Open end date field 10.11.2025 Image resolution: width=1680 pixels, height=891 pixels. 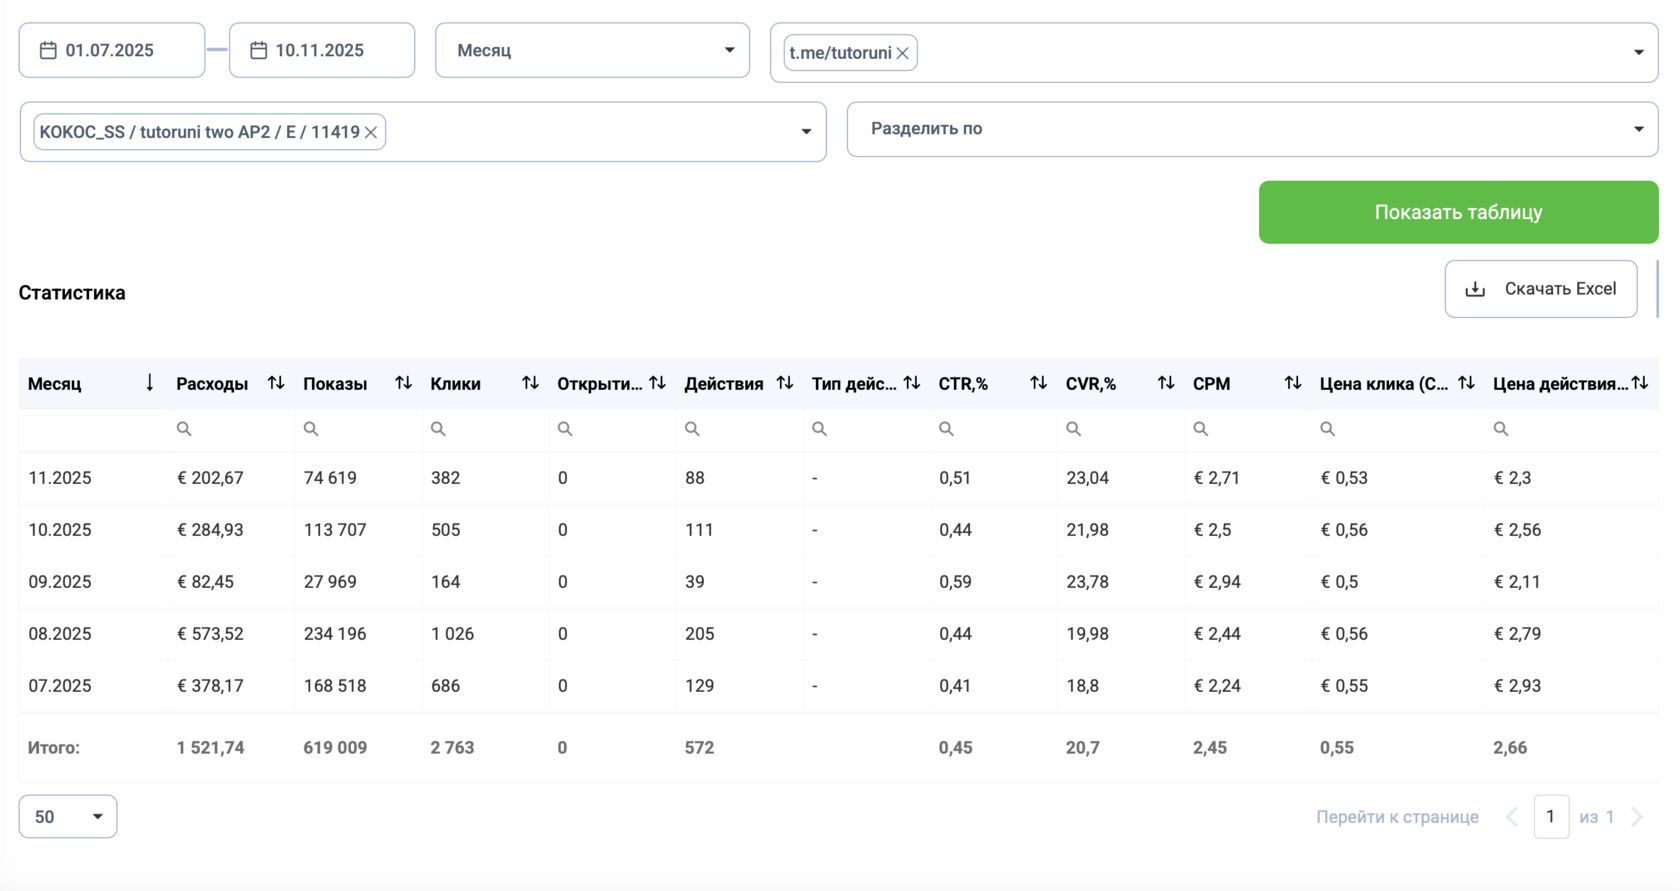[322, 50]
